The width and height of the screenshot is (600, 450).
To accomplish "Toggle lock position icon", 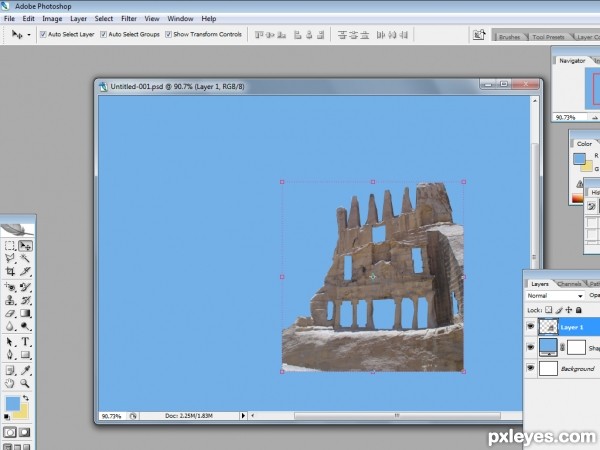I will click(569, 310).
